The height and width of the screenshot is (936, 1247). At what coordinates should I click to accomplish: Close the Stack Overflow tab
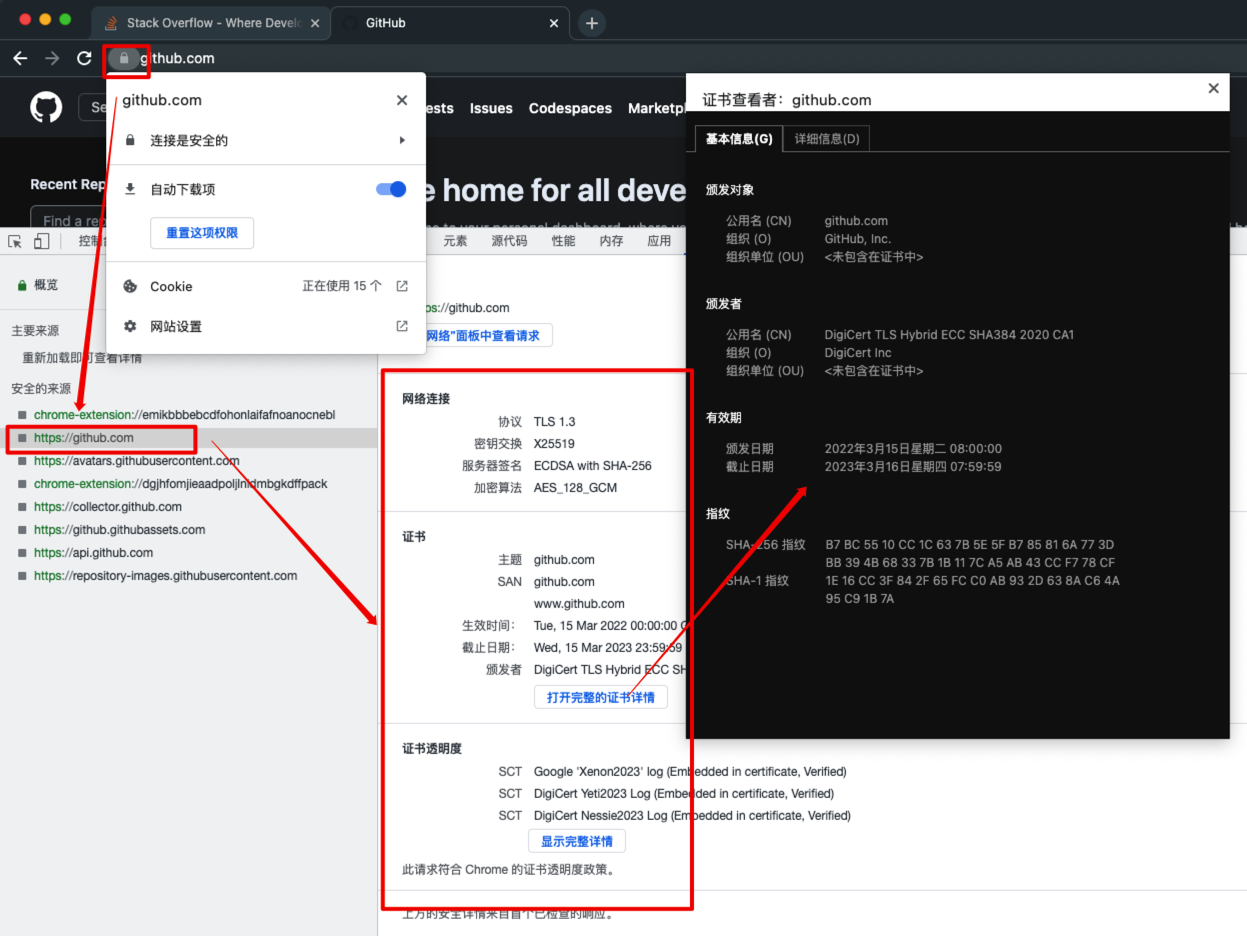point(313,23)
